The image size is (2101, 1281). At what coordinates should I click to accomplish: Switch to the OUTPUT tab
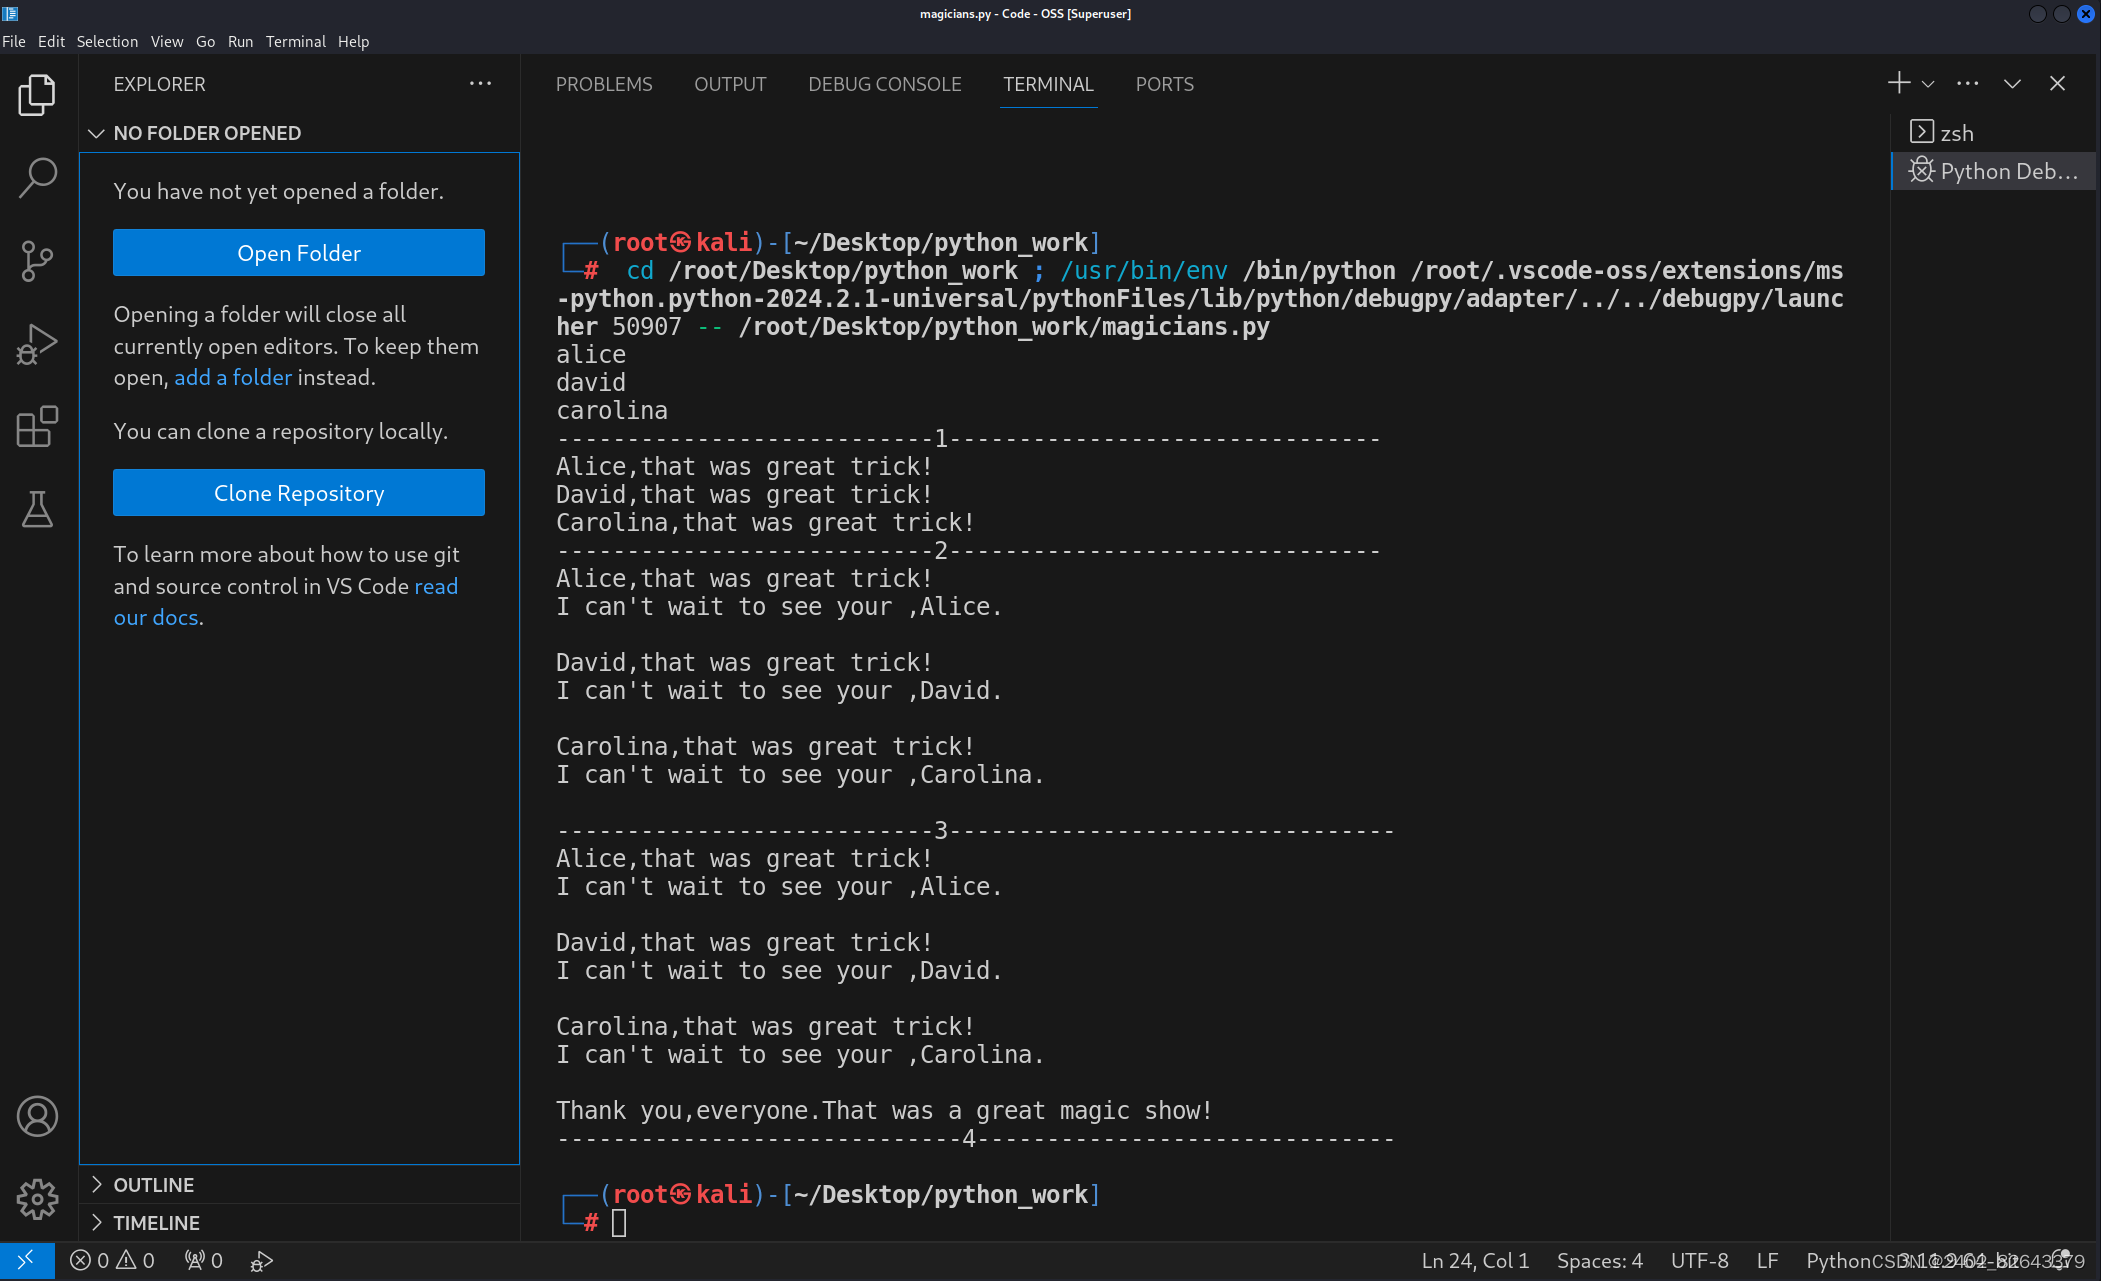730,85
